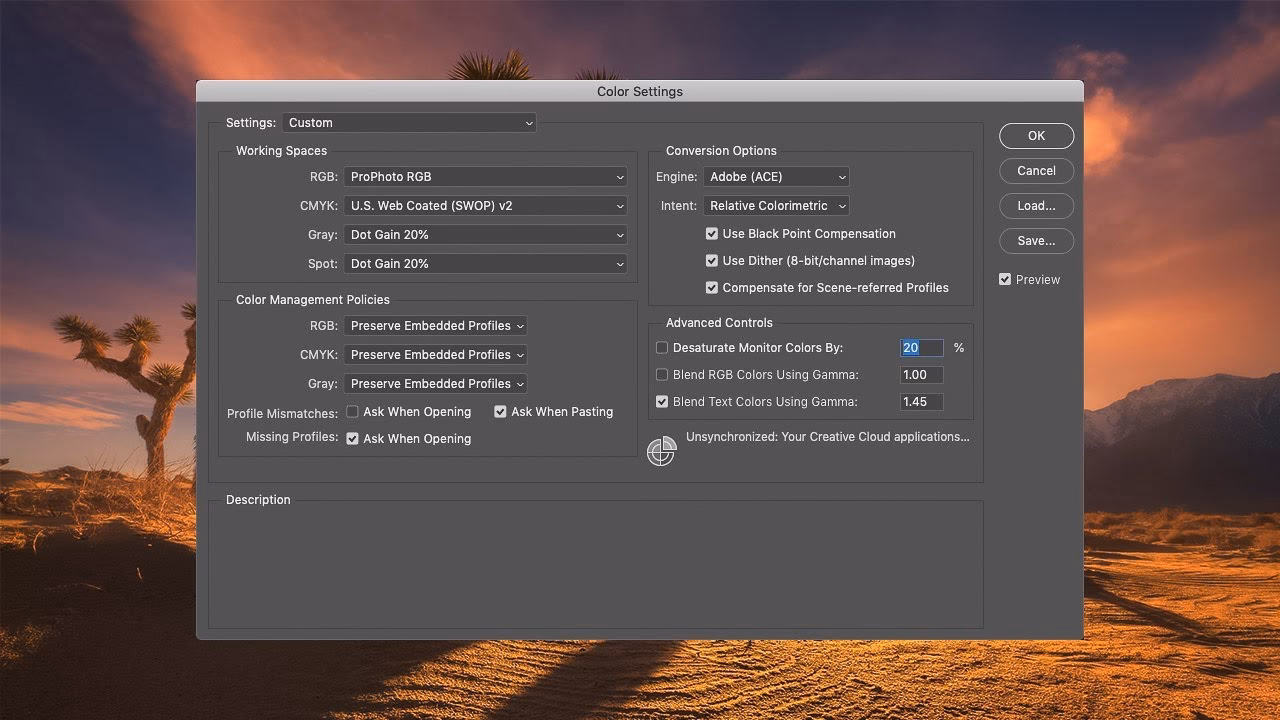Open the RGB working space dropdown
This screenshot has width=1280, height=720.
coord(485,176)
